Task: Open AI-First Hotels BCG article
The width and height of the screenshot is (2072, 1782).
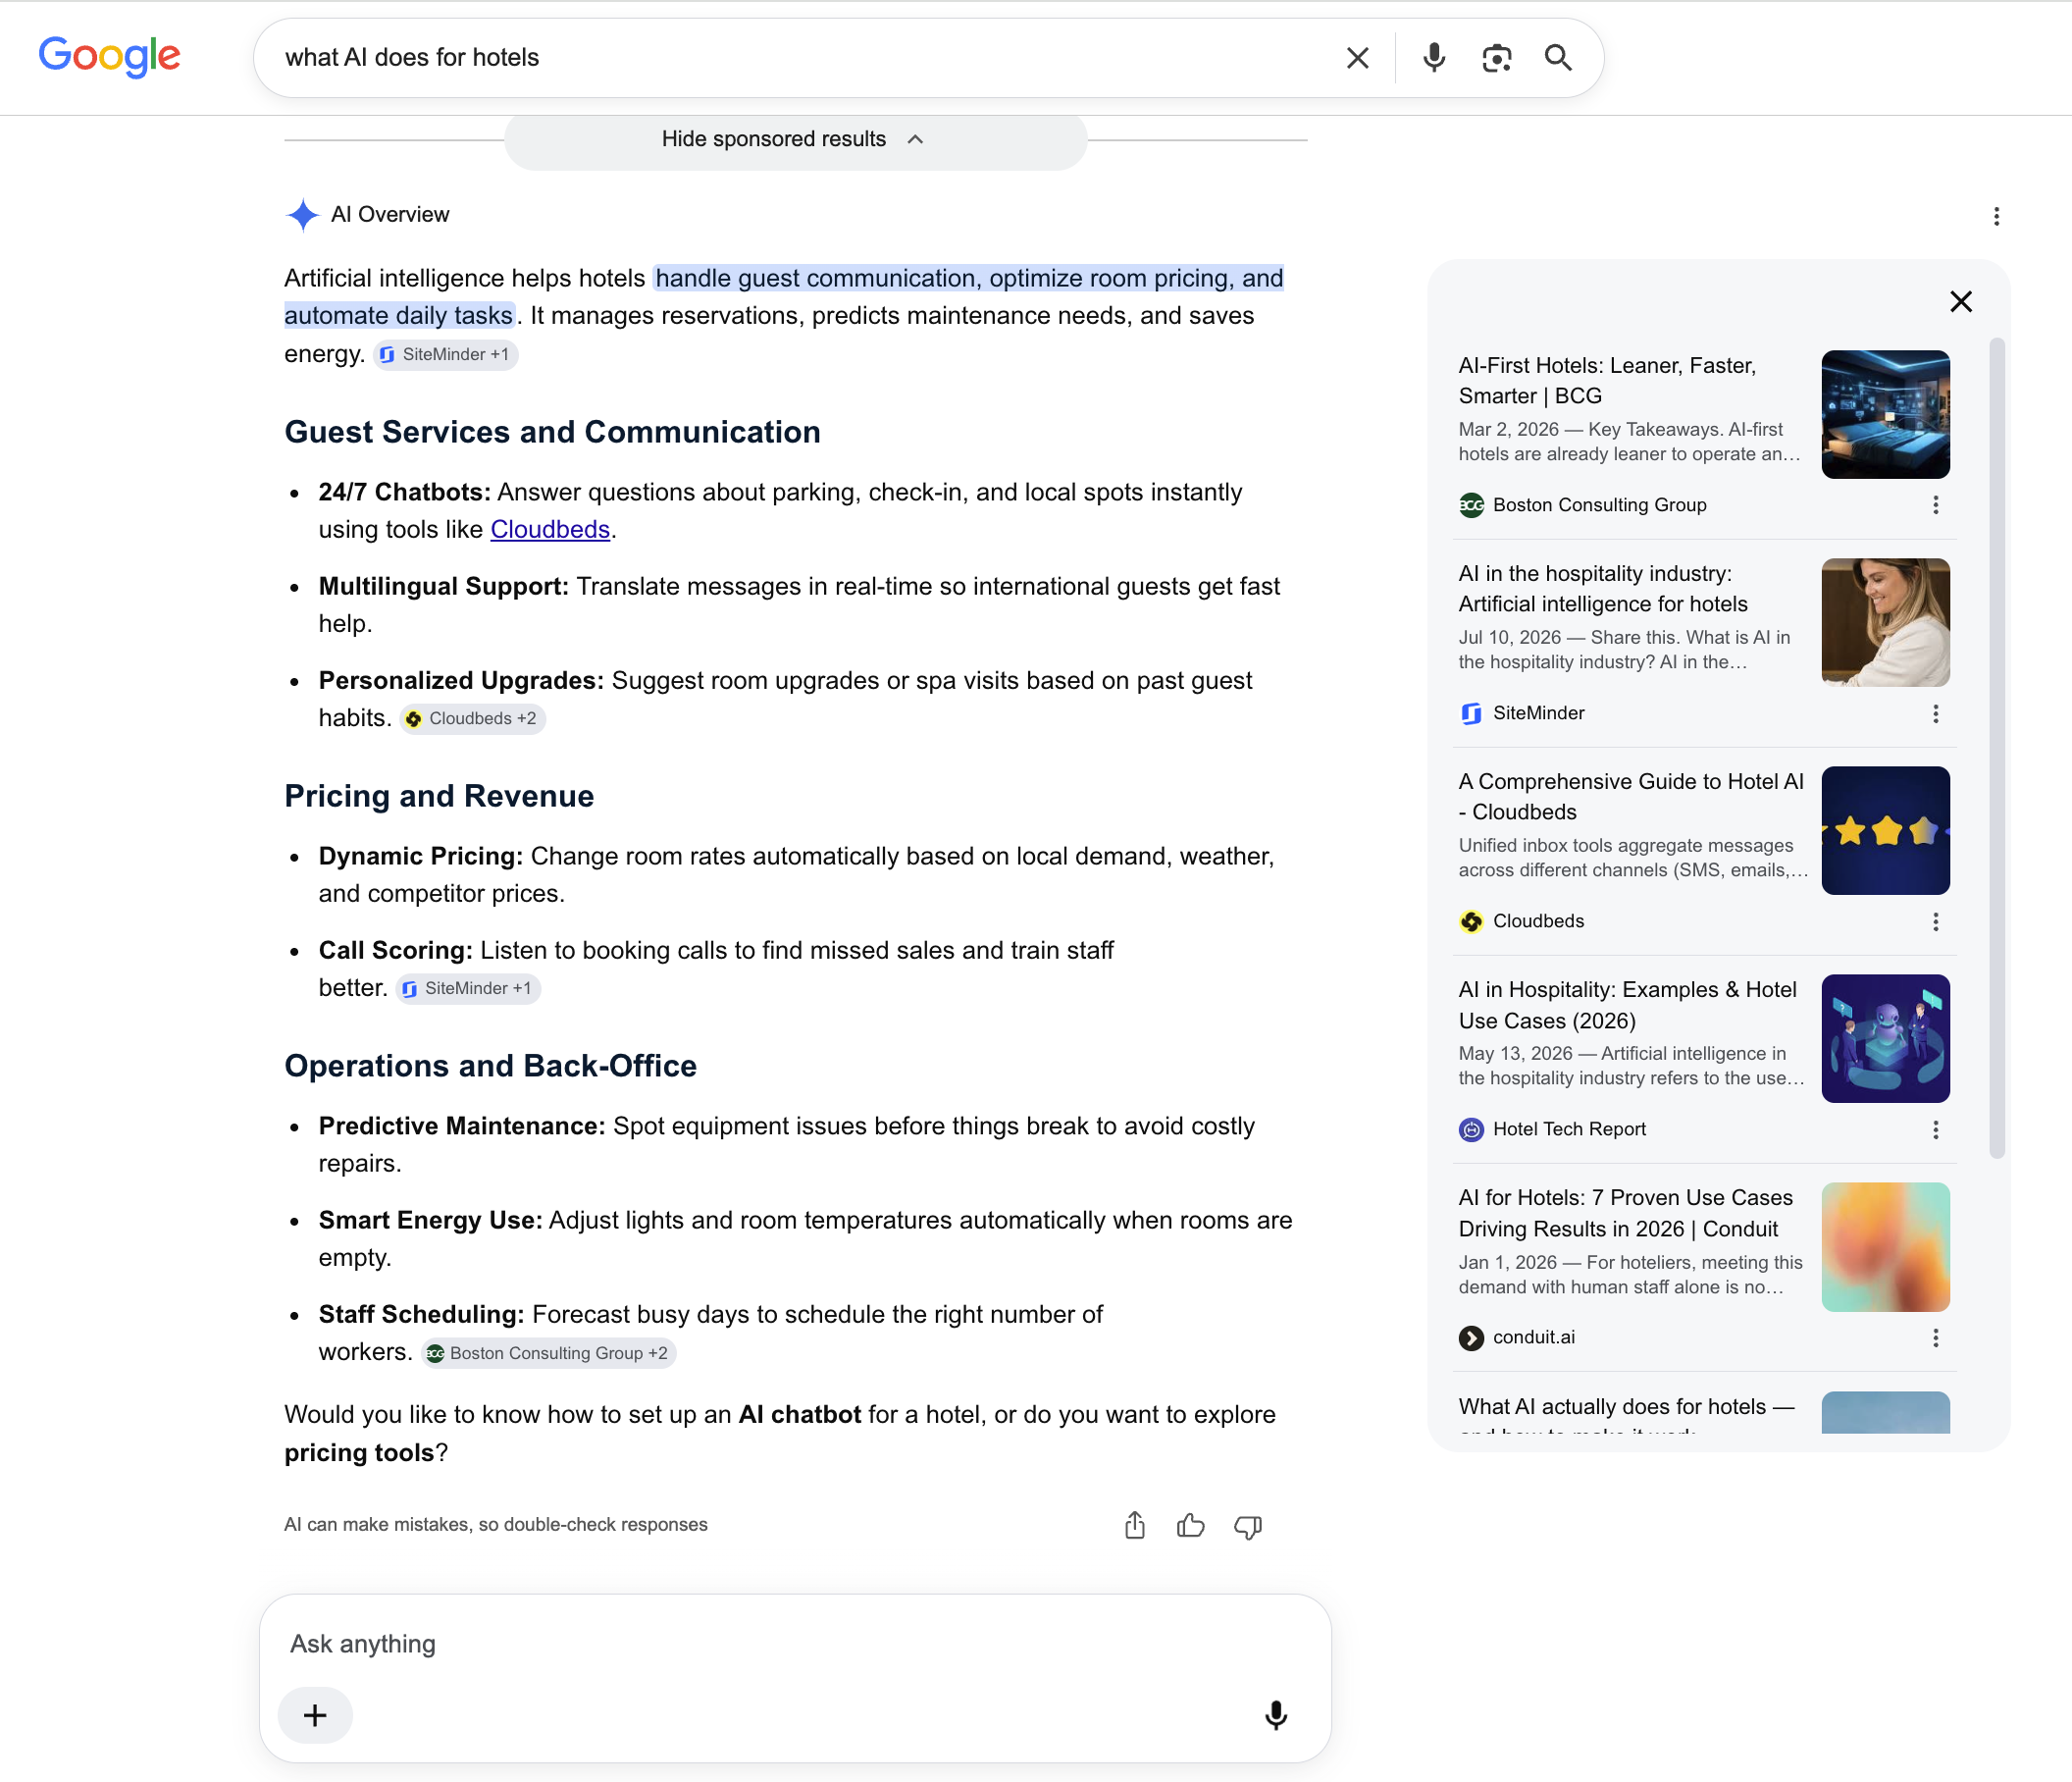Action: point(1607,381)
